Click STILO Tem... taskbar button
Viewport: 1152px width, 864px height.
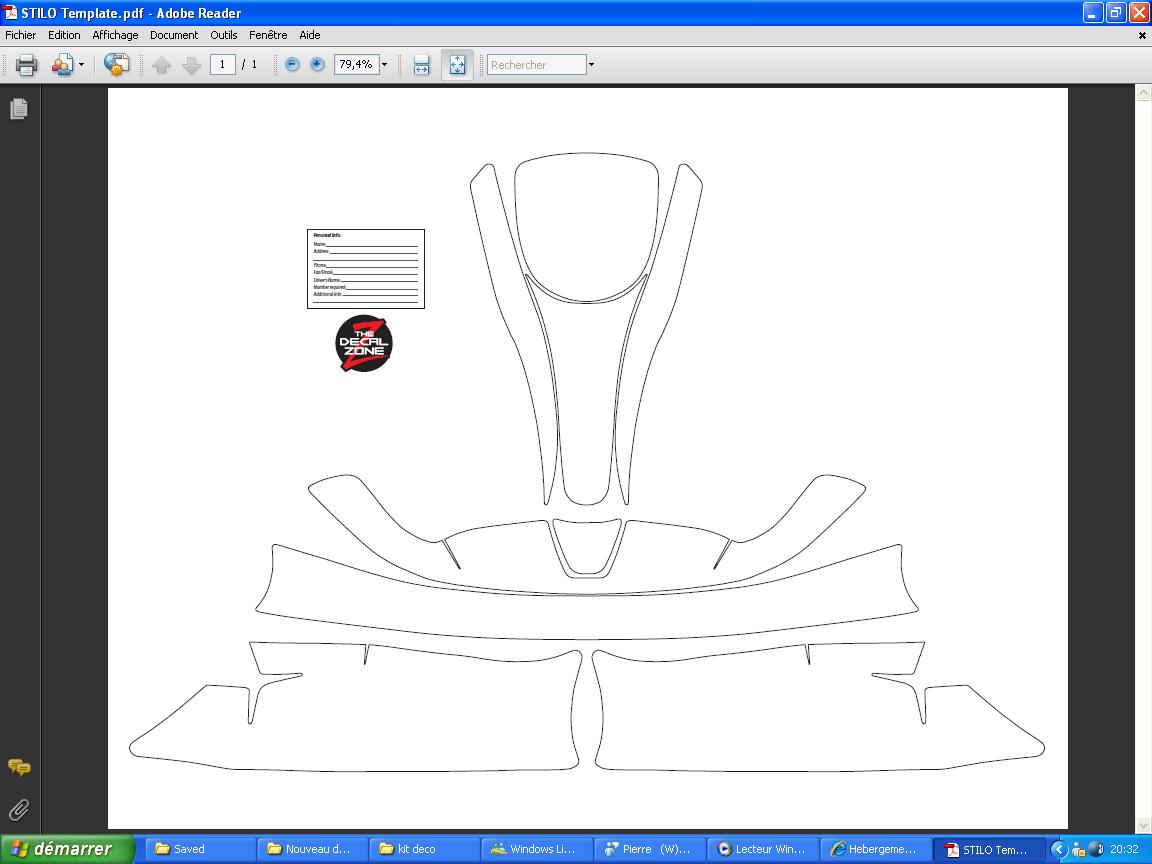(x=989, y=849)
